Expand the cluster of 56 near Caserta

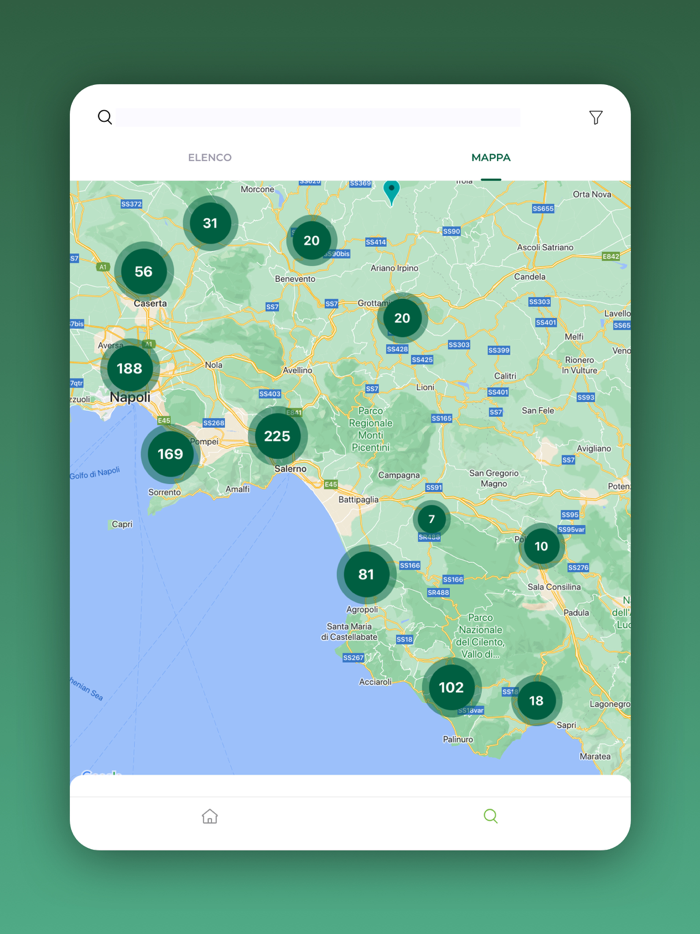(144, 271)
